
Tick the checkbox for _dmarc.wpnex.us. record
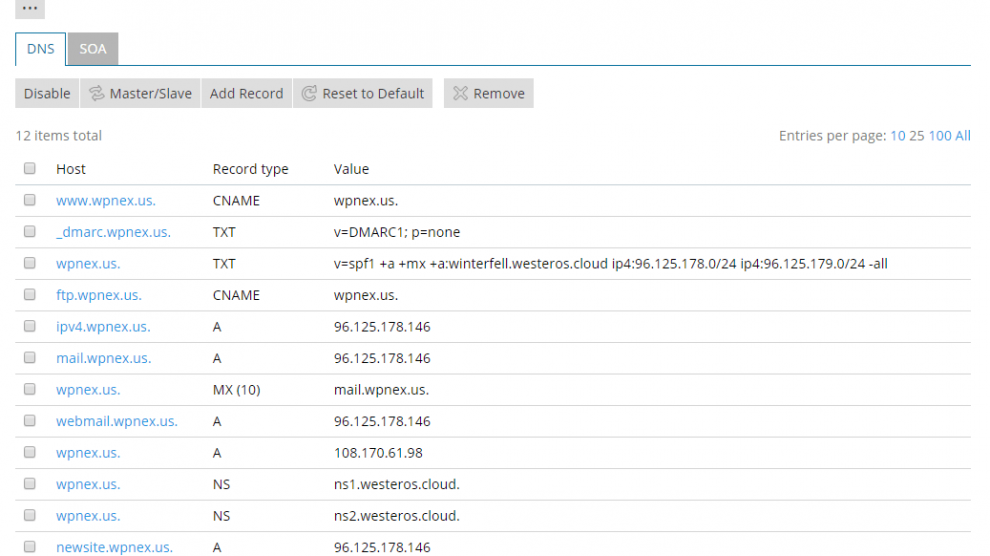click(30, 231)
